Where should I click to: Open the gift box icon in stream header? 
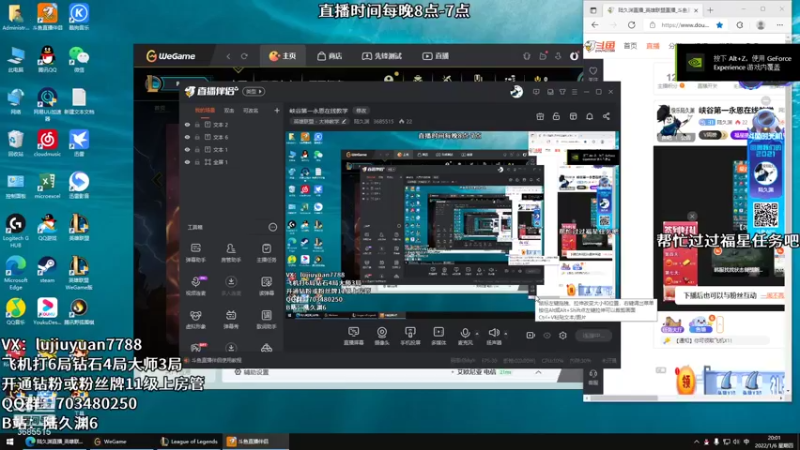tap(540, 116)
